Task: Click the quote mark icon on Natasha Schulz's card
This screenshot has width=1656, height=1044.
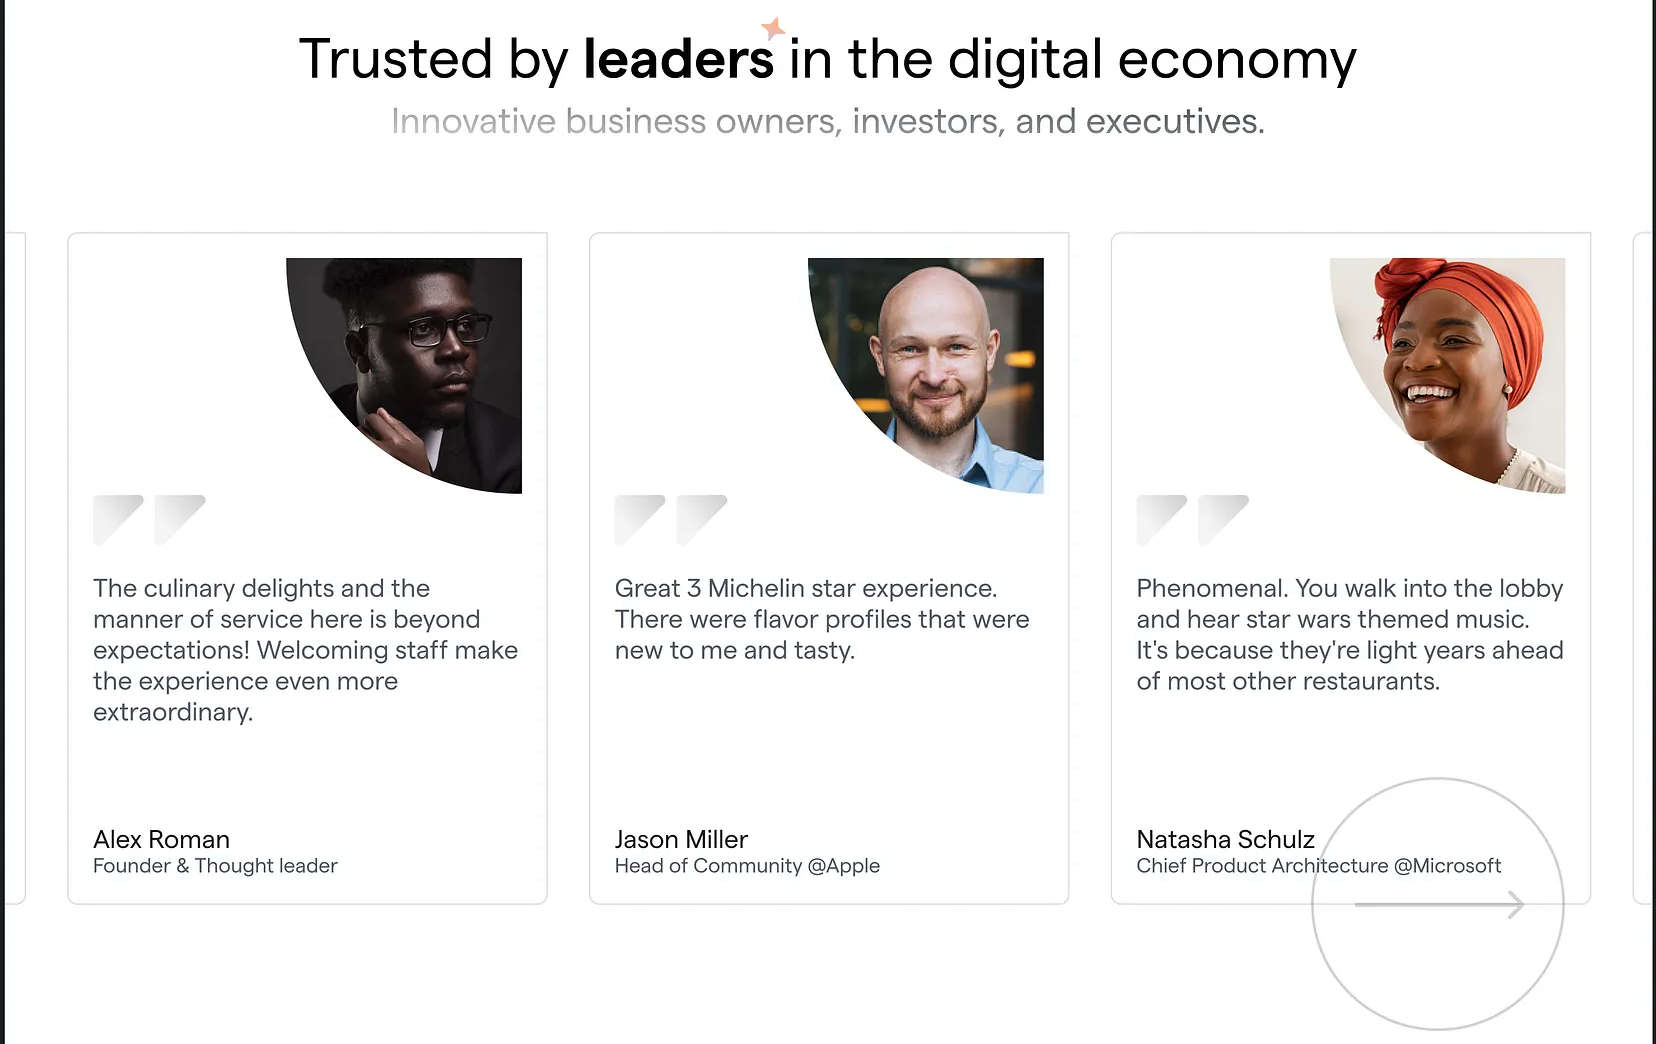Action: coord(1193,520)
